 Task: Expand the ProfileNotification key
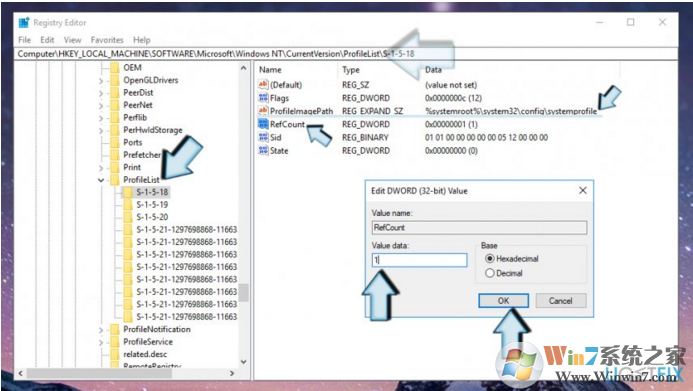tap(101, 330)
